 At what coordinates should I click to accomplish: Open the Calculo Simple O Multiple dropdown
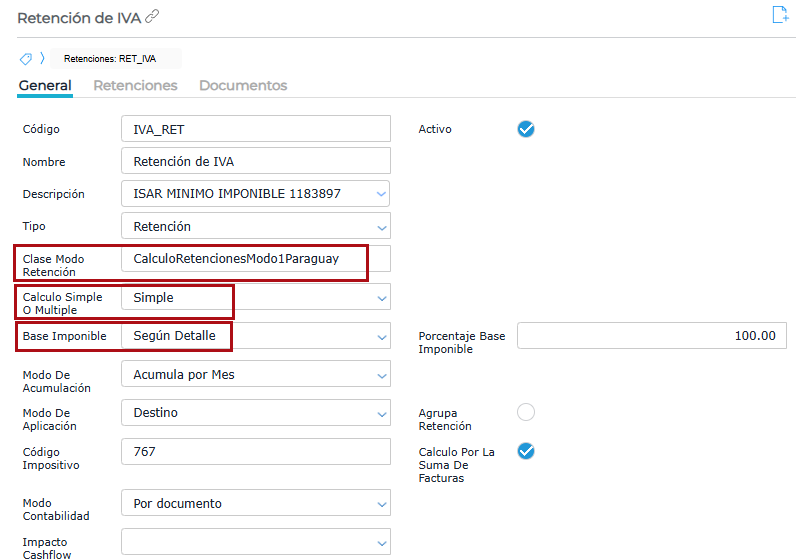coord(380,298)
